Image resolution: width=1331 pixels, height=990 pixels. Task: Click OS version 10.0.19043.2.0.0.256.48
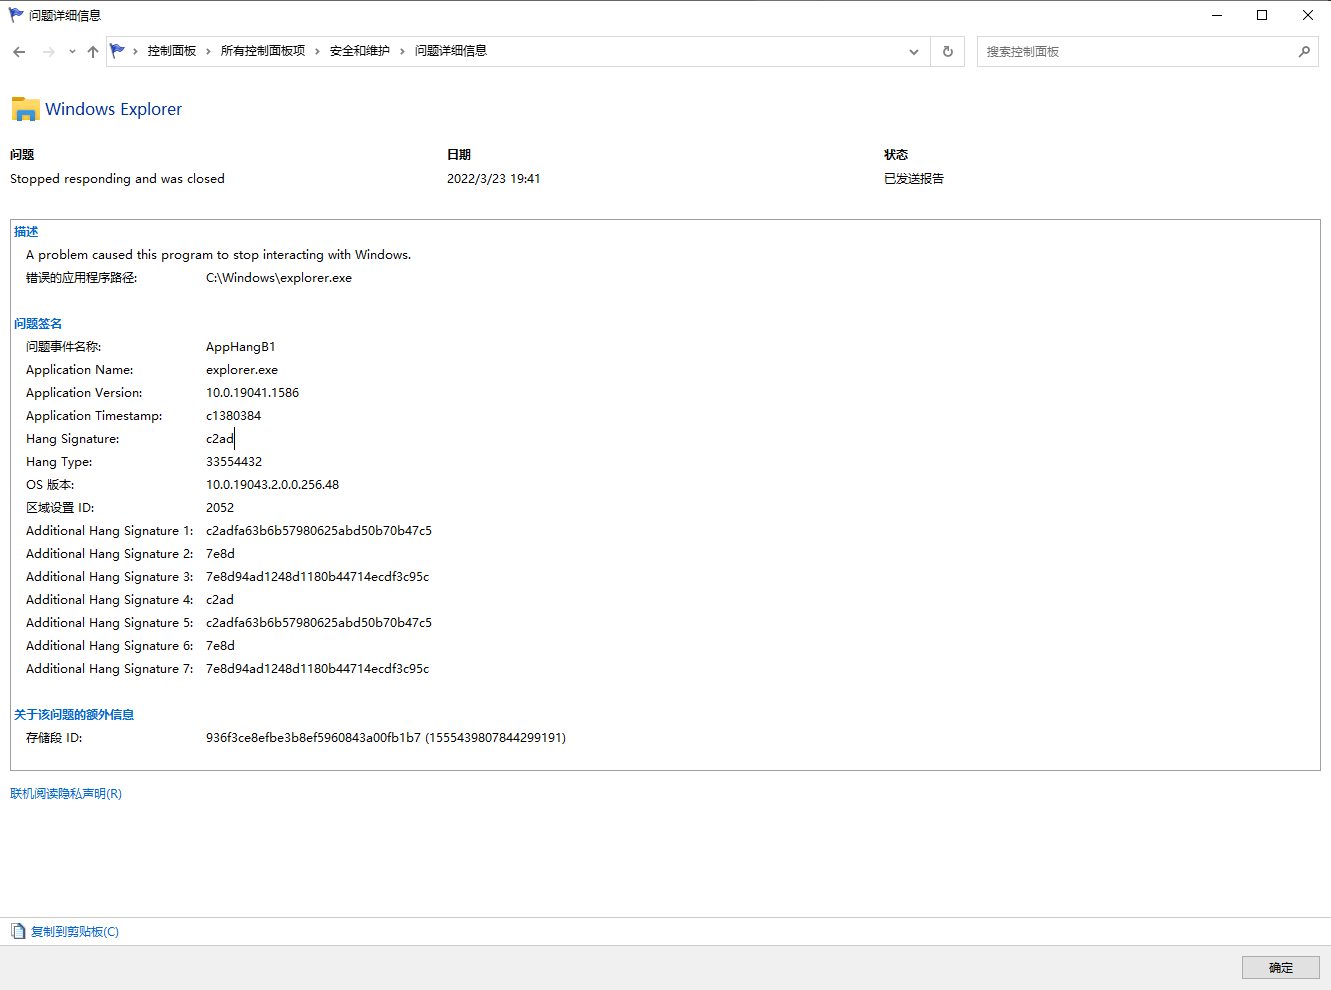click(x=273, y=485)
